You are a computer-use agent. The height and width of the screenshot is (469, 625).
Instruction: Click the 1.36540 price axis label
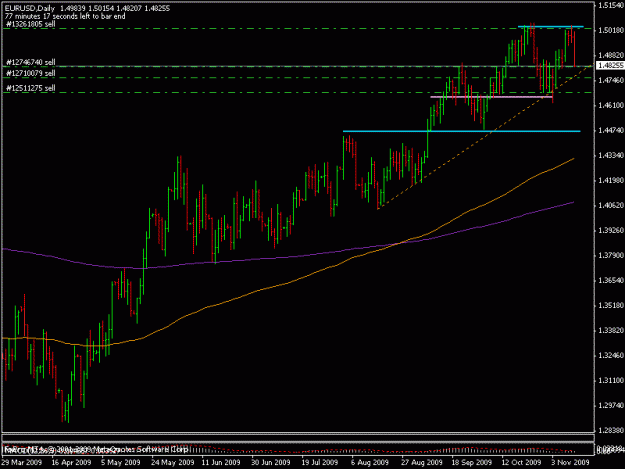[x=611, y=281]
